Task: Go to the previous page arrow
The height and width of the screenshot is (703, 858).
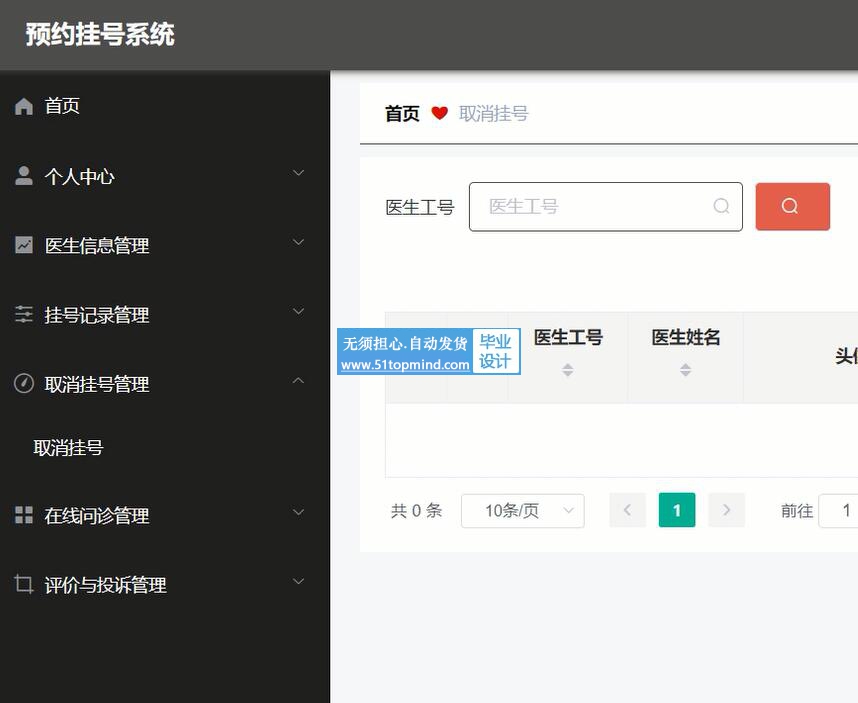Action: pos(628,510)
